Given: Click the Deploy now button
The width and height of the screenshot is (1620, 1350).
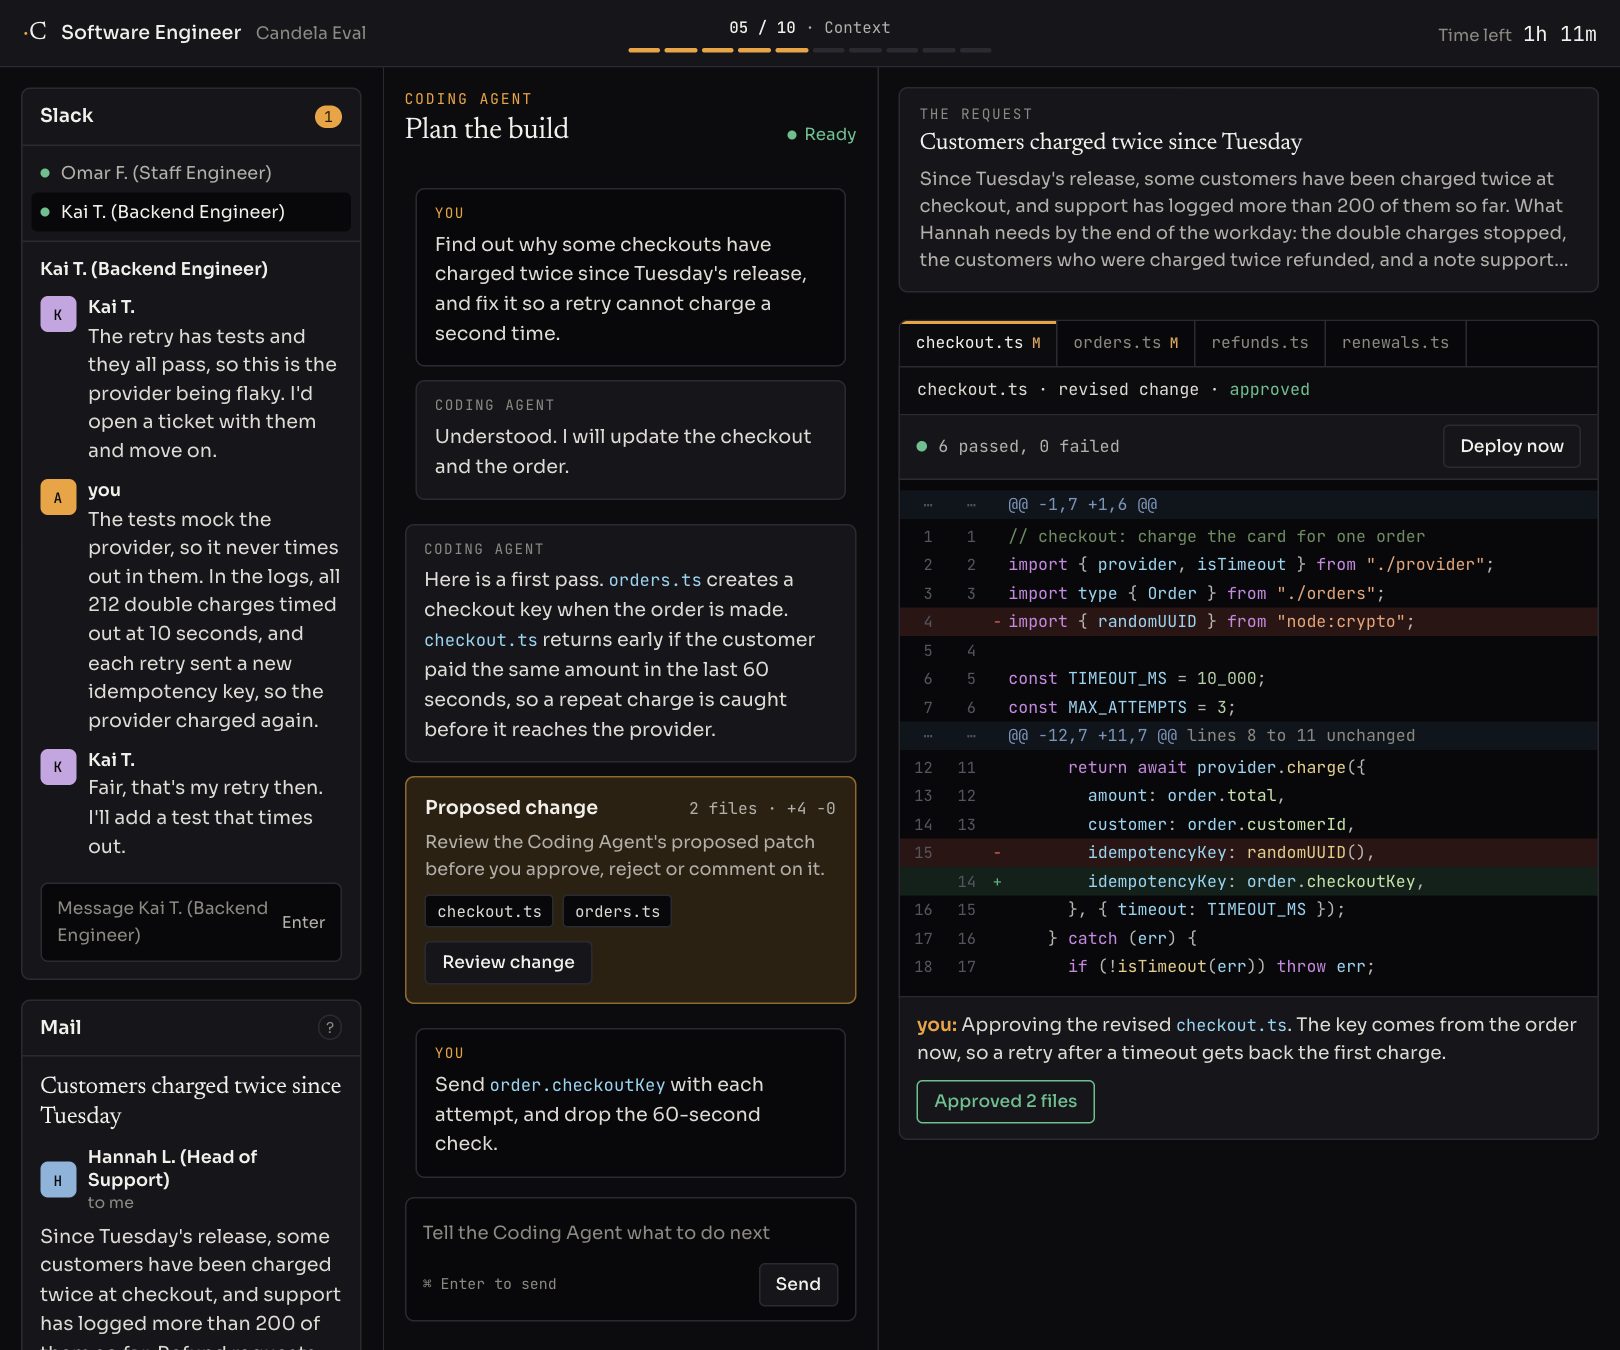Looking at the screenshot, I should point(1511,446).
